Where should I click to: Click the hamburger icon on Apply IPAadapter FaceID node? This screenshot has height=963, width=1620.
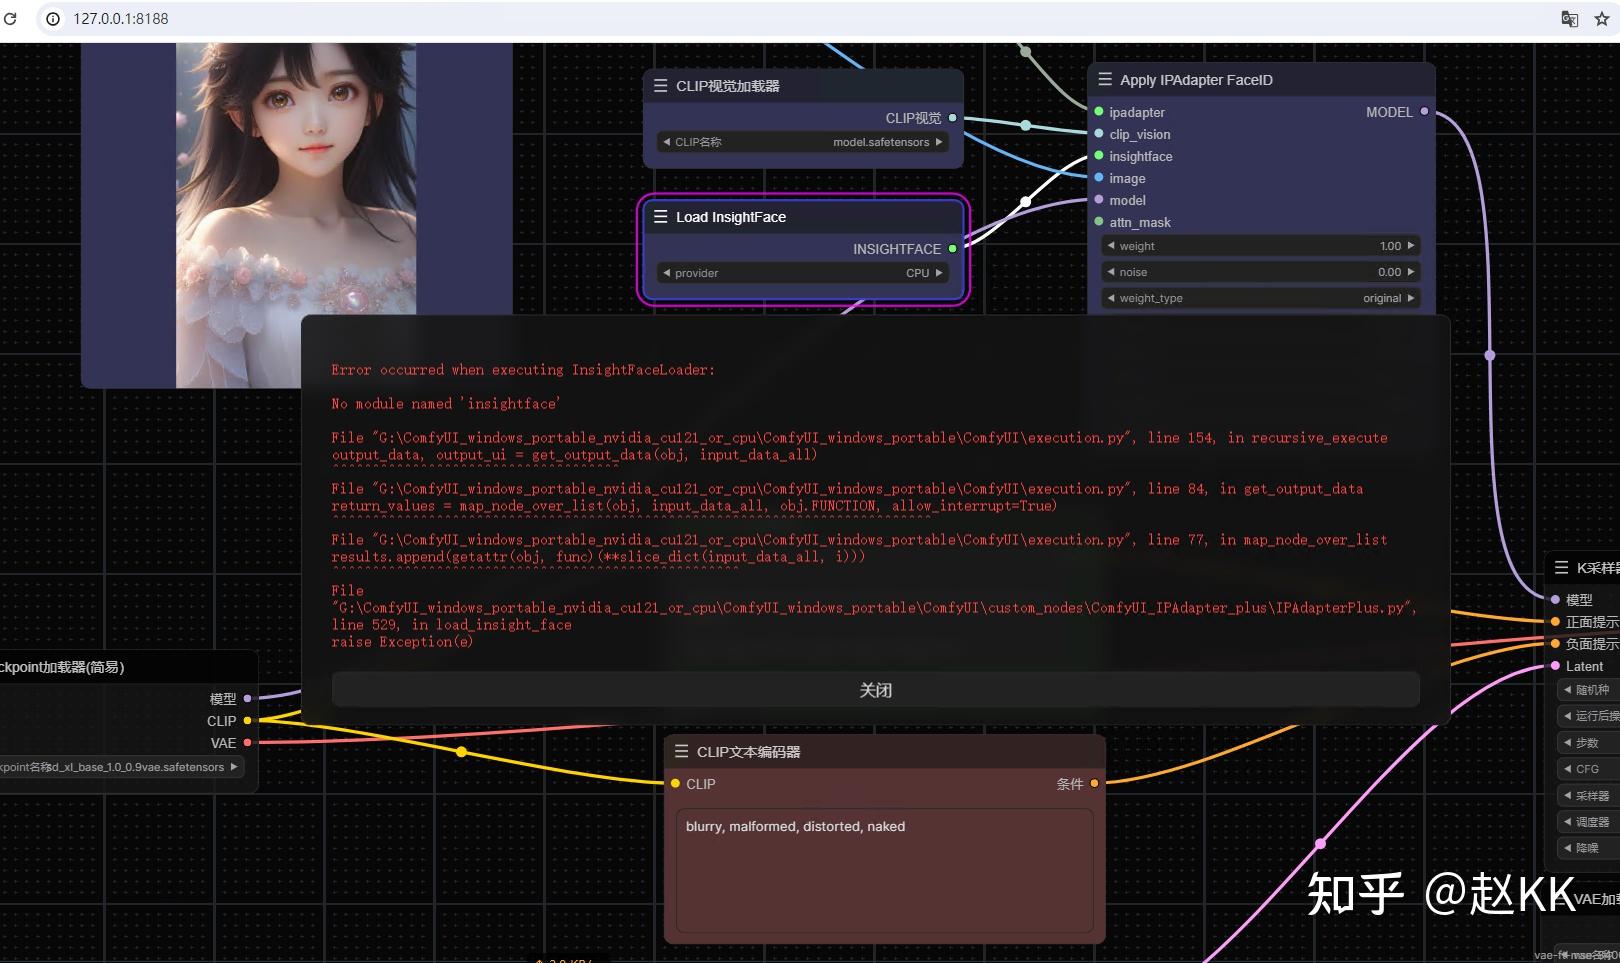click(1104, 79)
